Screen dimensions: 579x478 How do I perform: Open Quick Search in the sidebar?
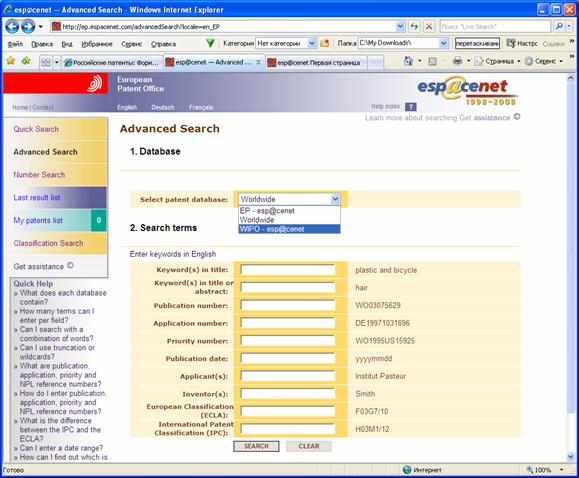(36, 129)
